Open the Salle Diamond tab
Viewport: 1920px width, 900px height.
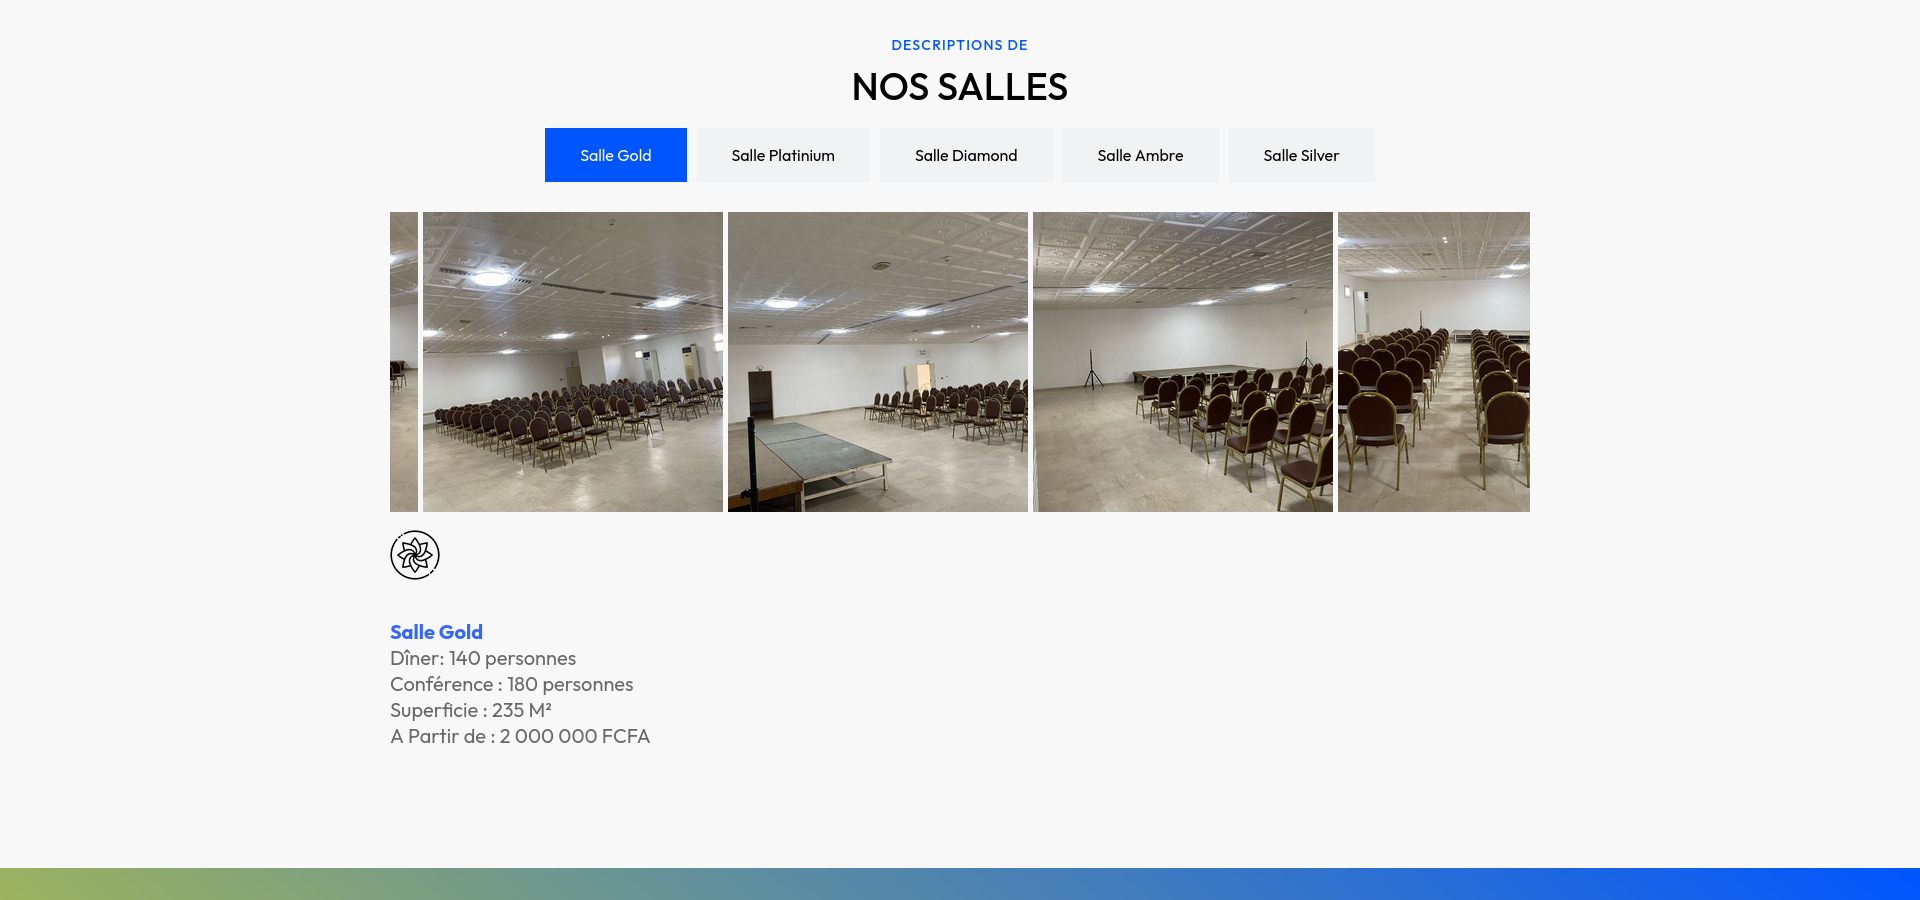point(965,155)
